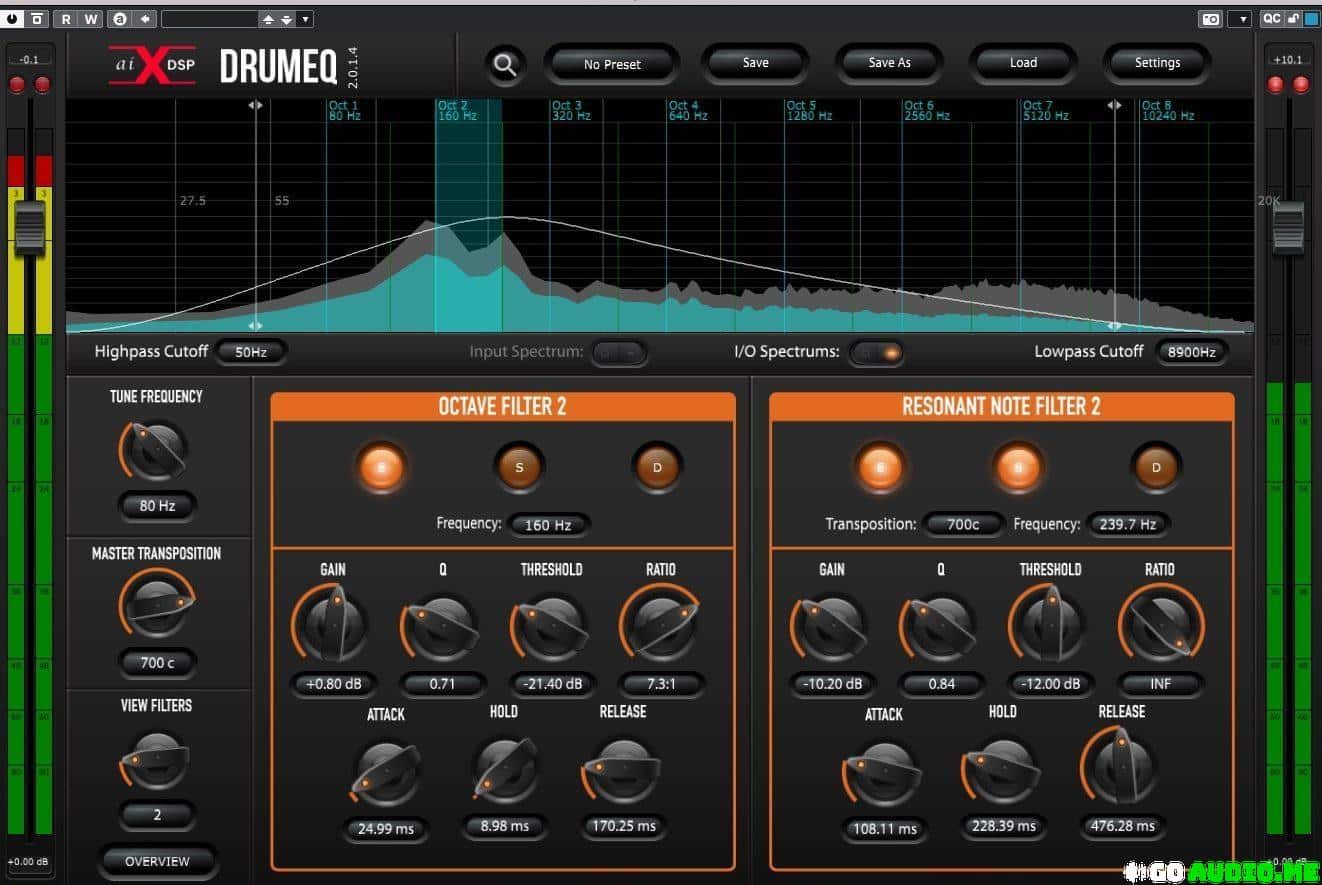Select Oct 2 160 Hz band label

[457, 110]
